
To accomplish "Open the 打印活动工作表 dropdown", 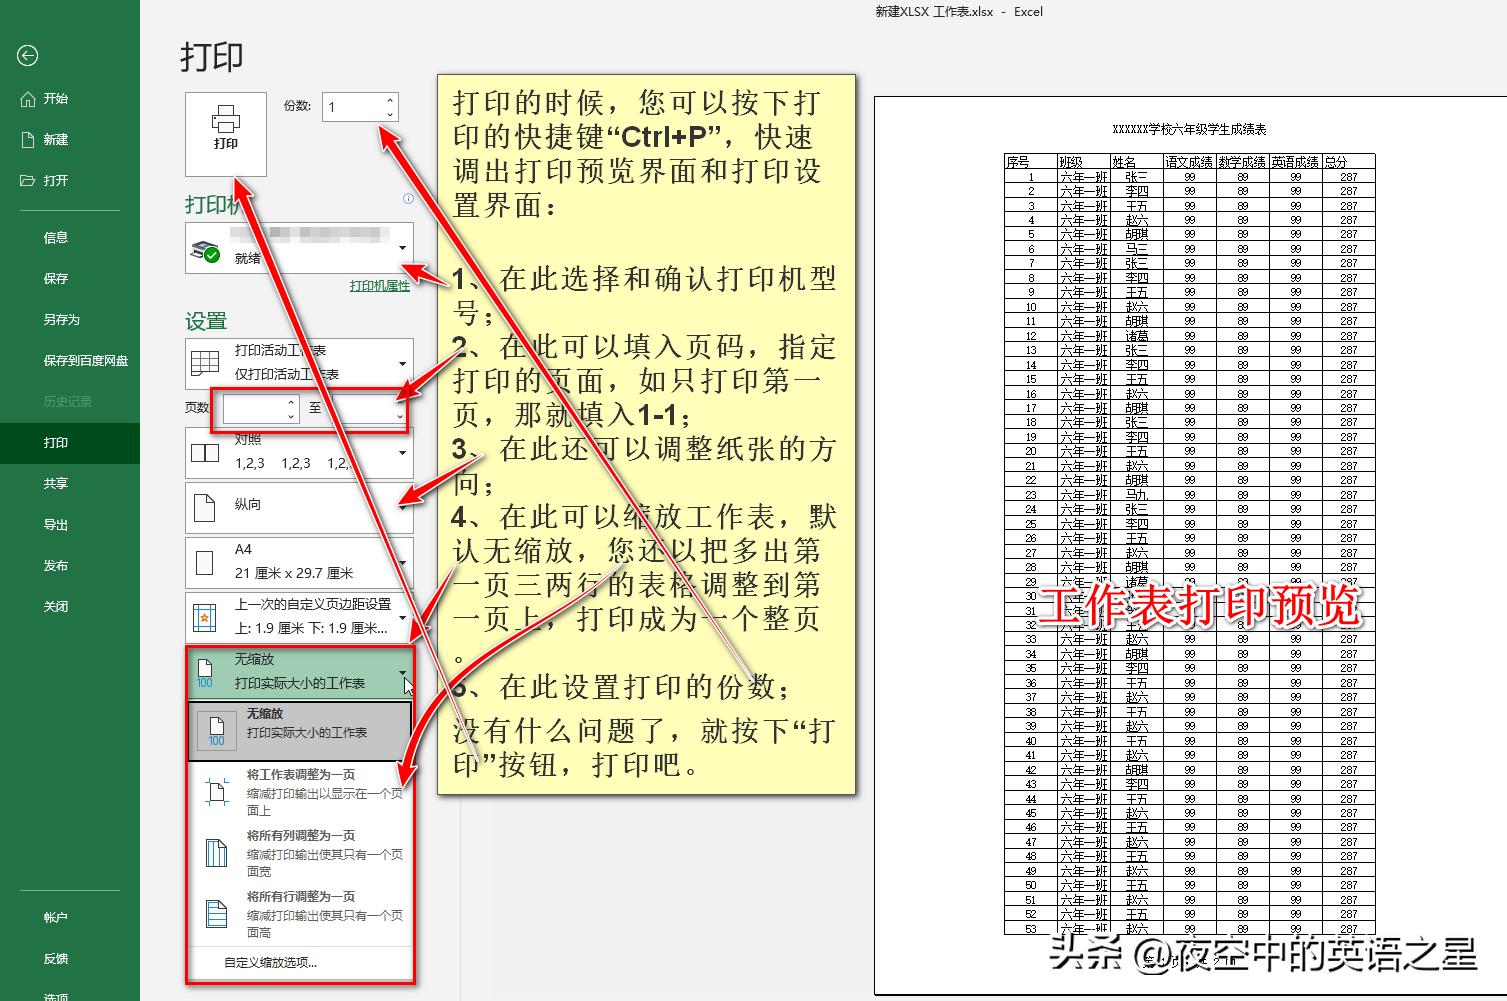I will coord(404,363).
